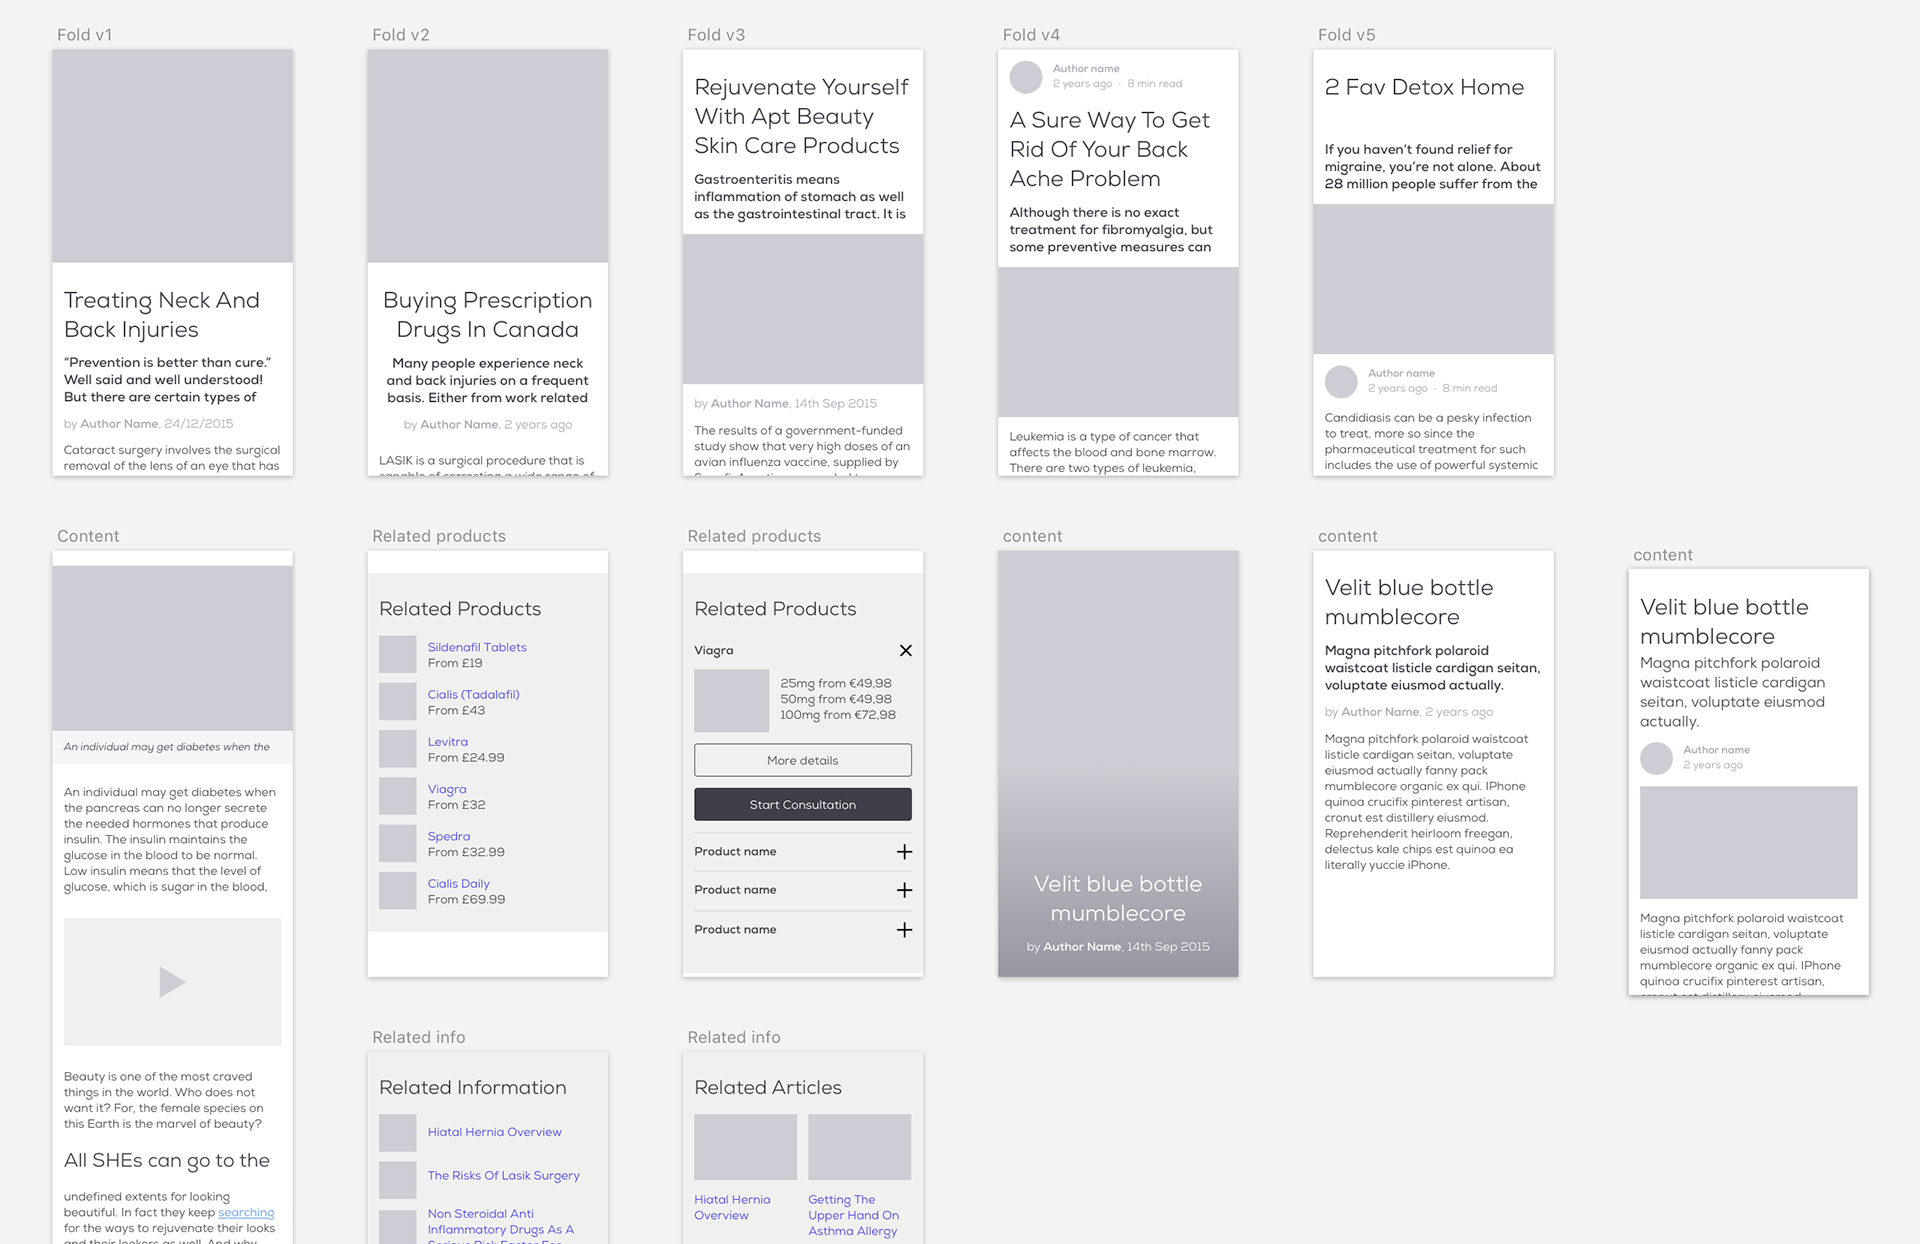This screenshot has width=1920, height=1244.
Task: Open the Sildenafil Tablets link
Action: click(x=477, y=647)
